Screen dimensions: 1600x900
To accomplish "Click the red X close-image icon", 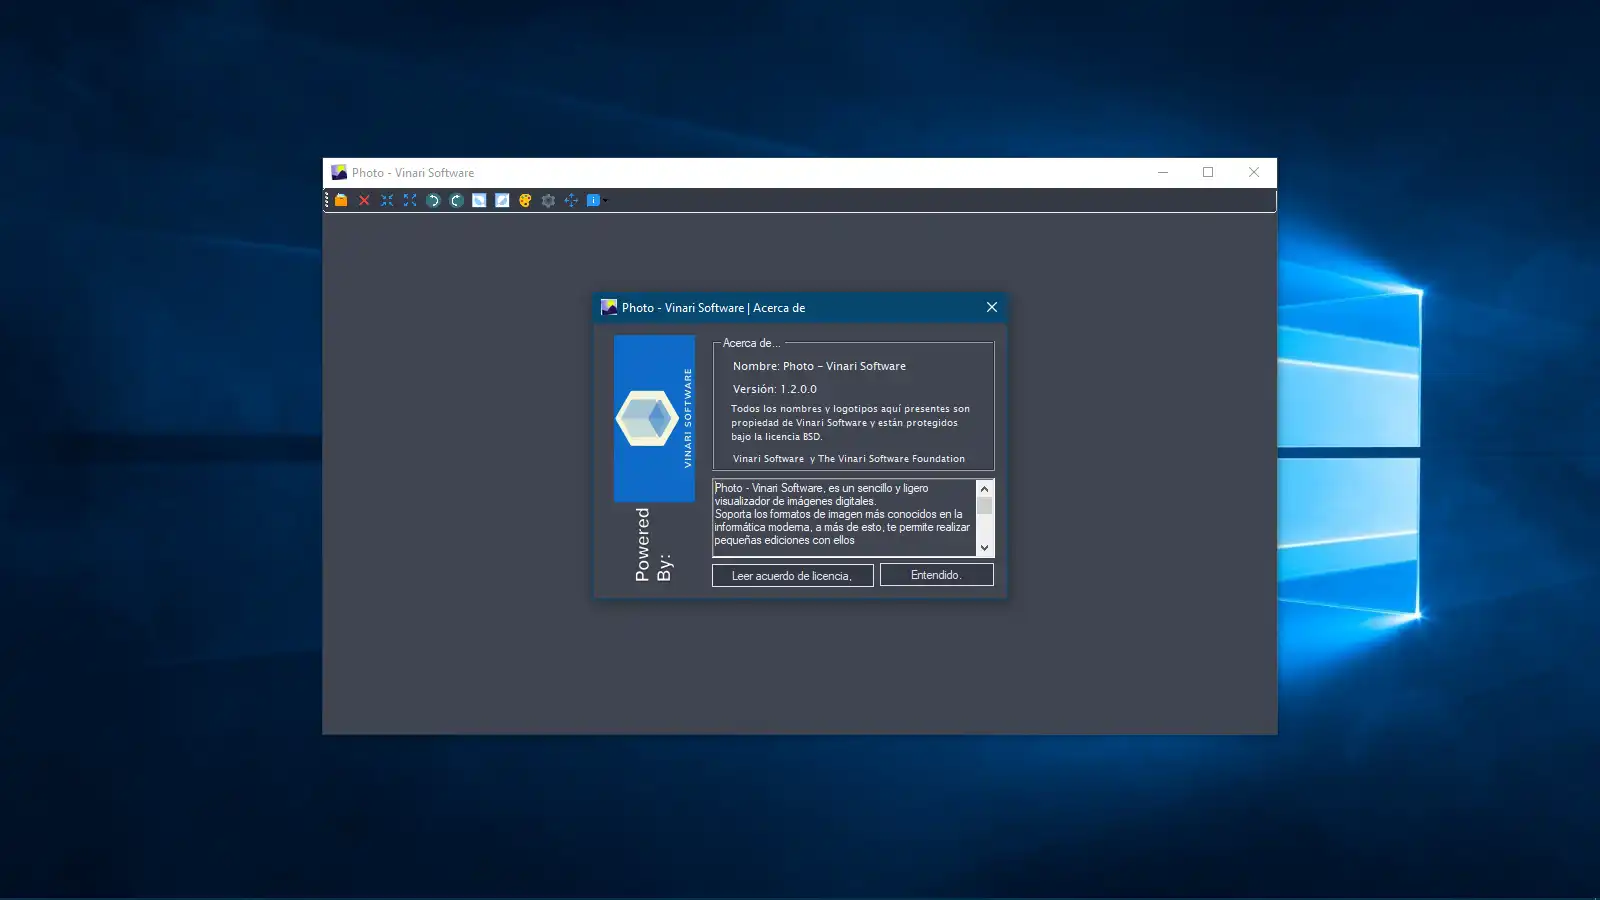I will coord(364,200).
